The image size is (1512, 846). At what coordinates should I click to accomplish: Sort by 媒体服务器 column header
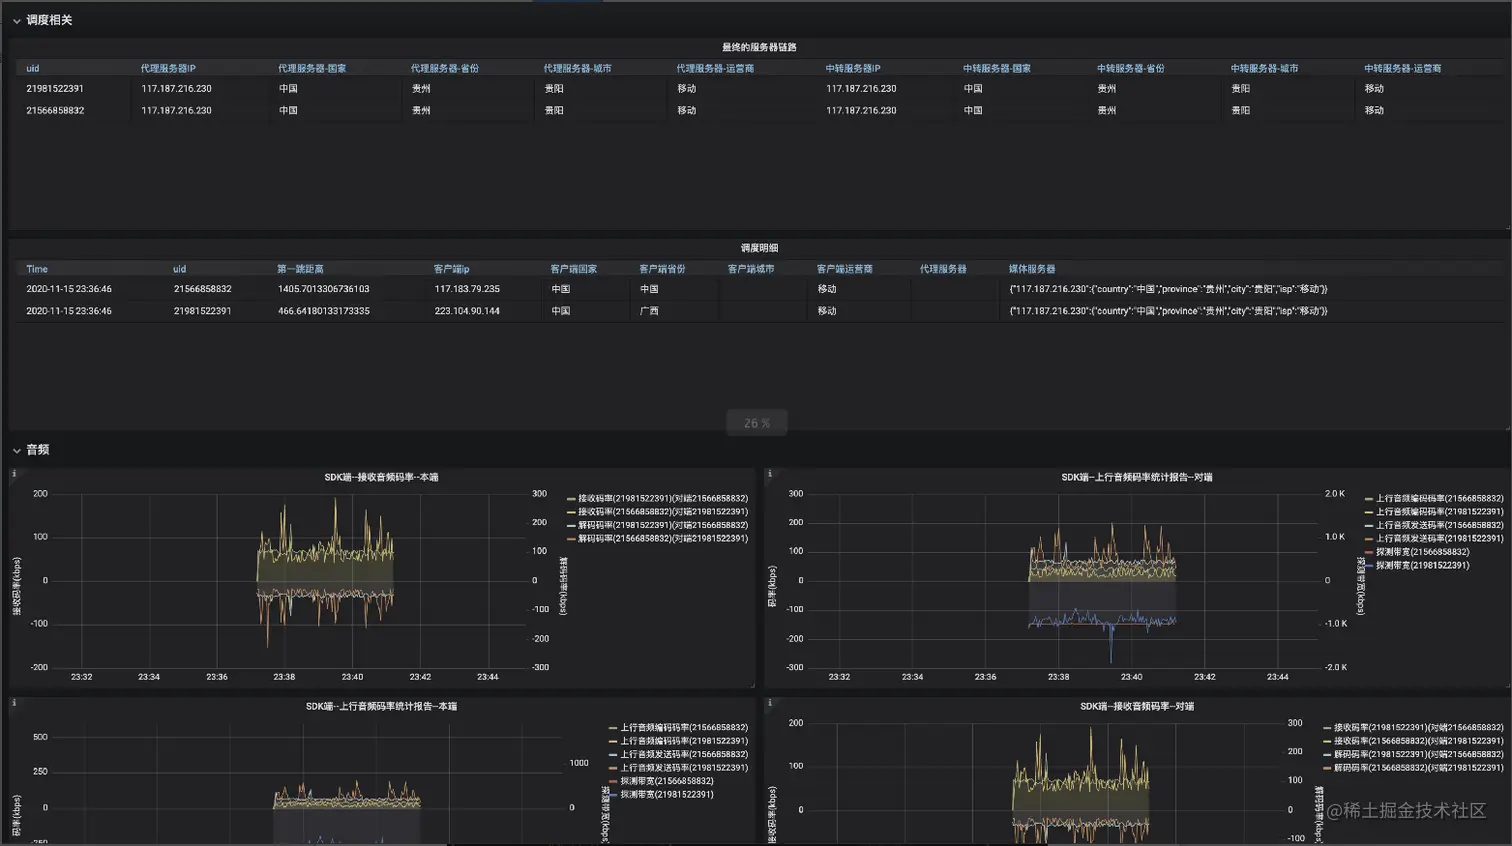[1032, 269]
